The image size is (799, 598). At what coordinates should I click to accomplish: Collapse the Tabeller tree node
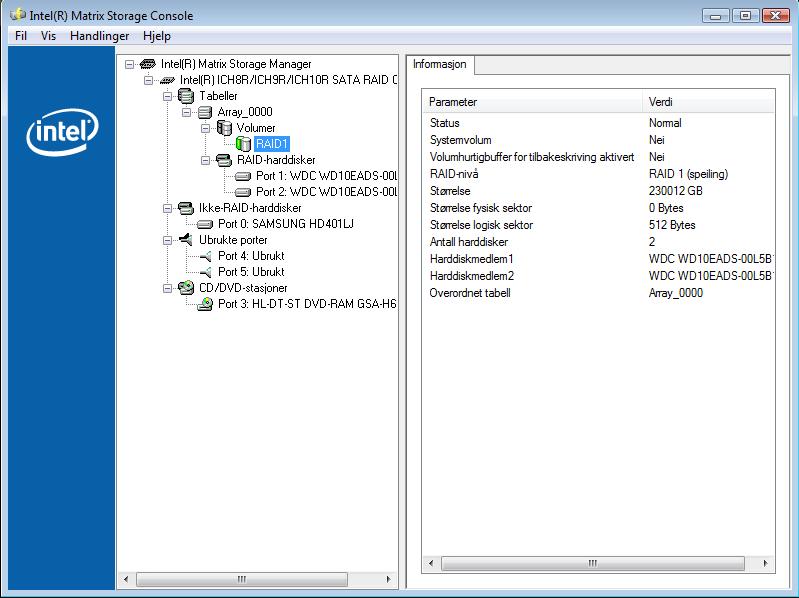[167, 96]
